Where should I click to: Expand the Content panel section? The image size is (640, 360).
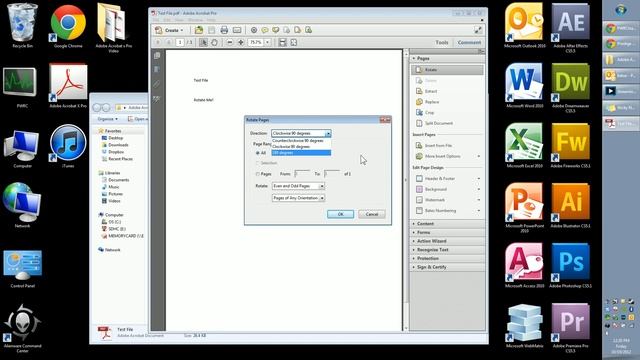click(x=447, y=224)
